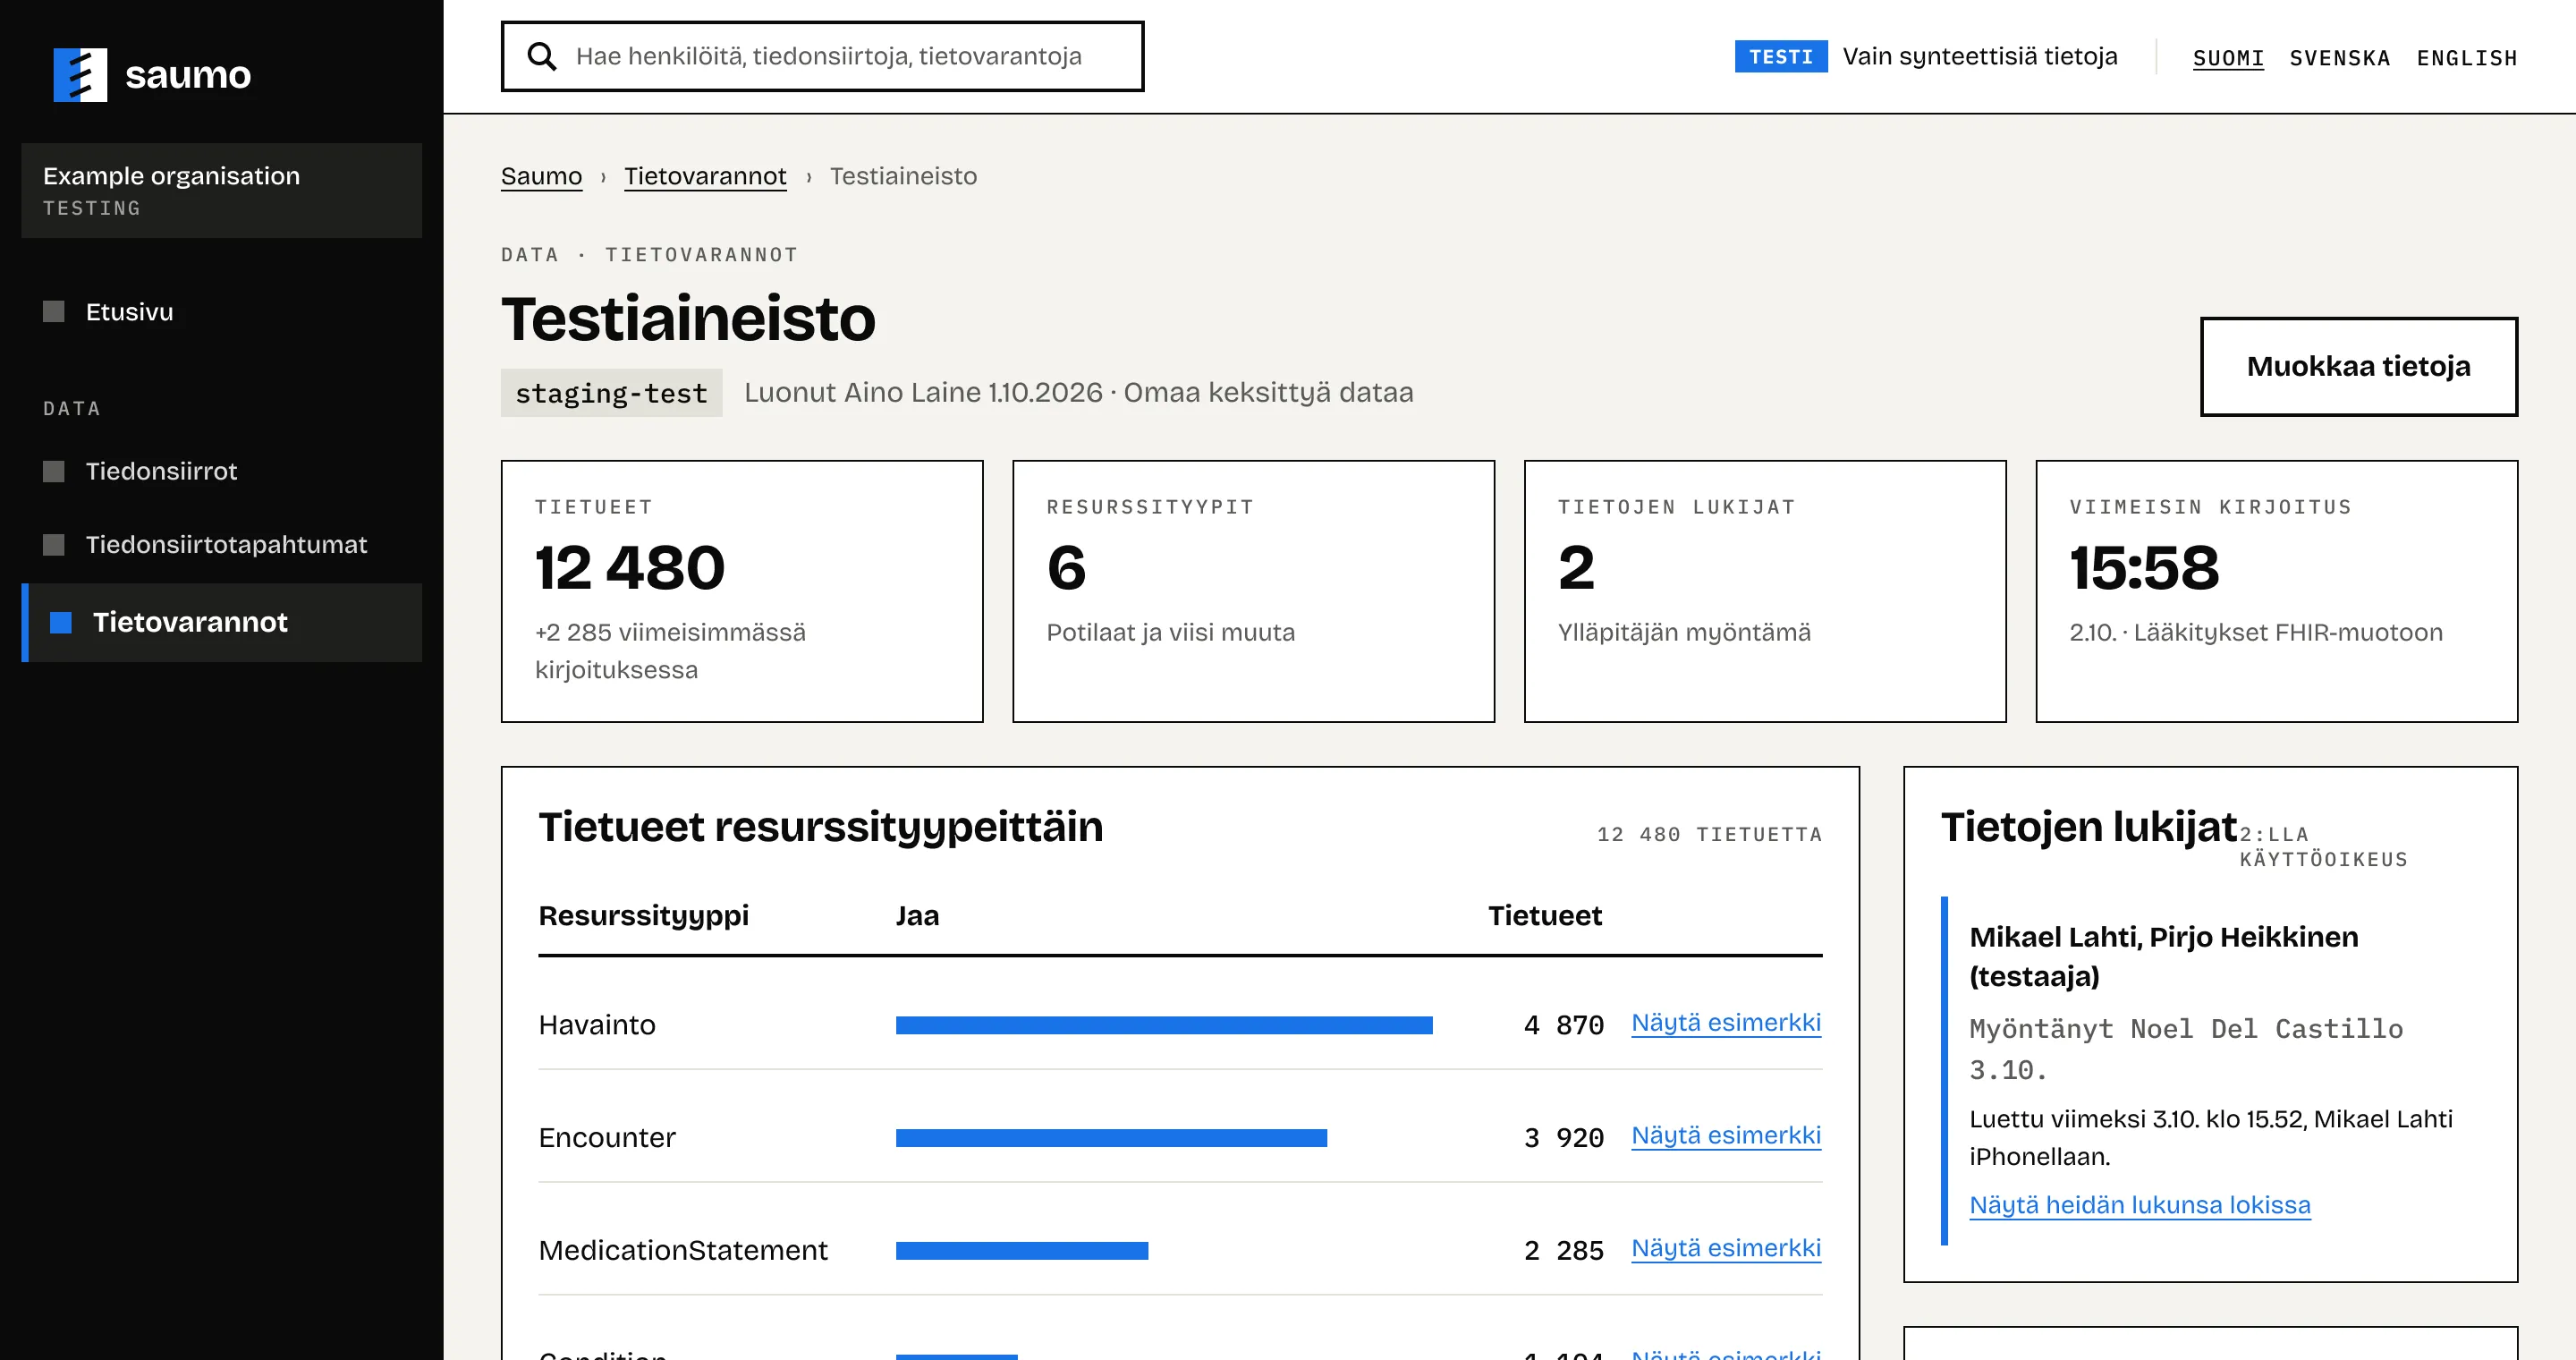Click the MedicationStatement row label

click(x=683, y=1251)
